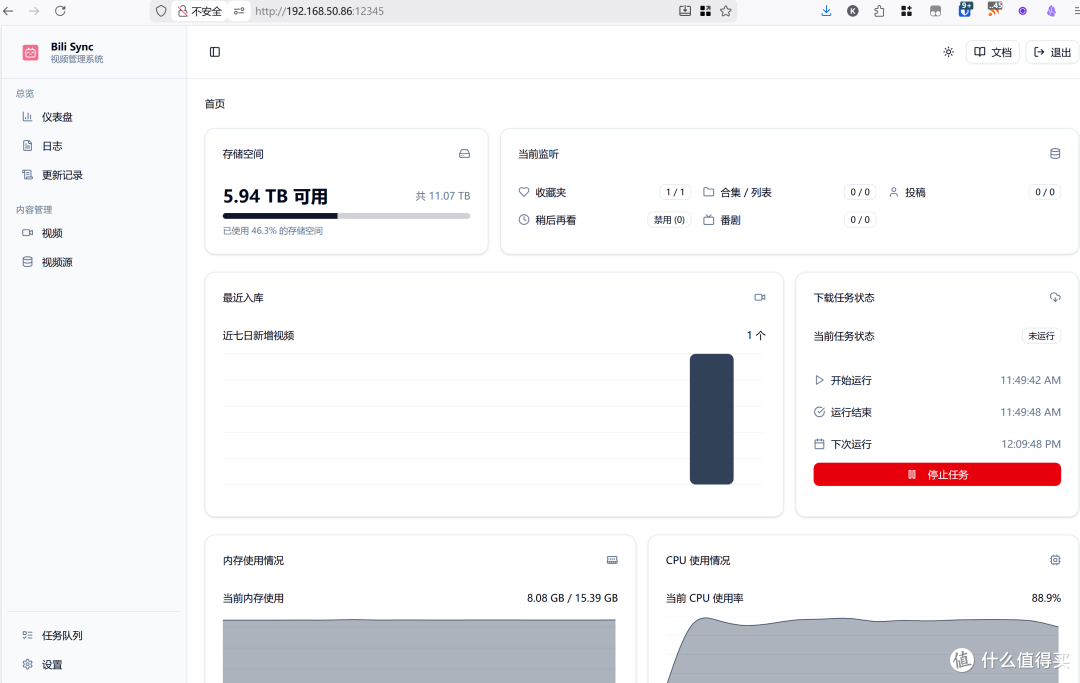1080x683 pixels.
Task: Click the bar in 近七日新增视频 chart
Action: click(712, 419)
